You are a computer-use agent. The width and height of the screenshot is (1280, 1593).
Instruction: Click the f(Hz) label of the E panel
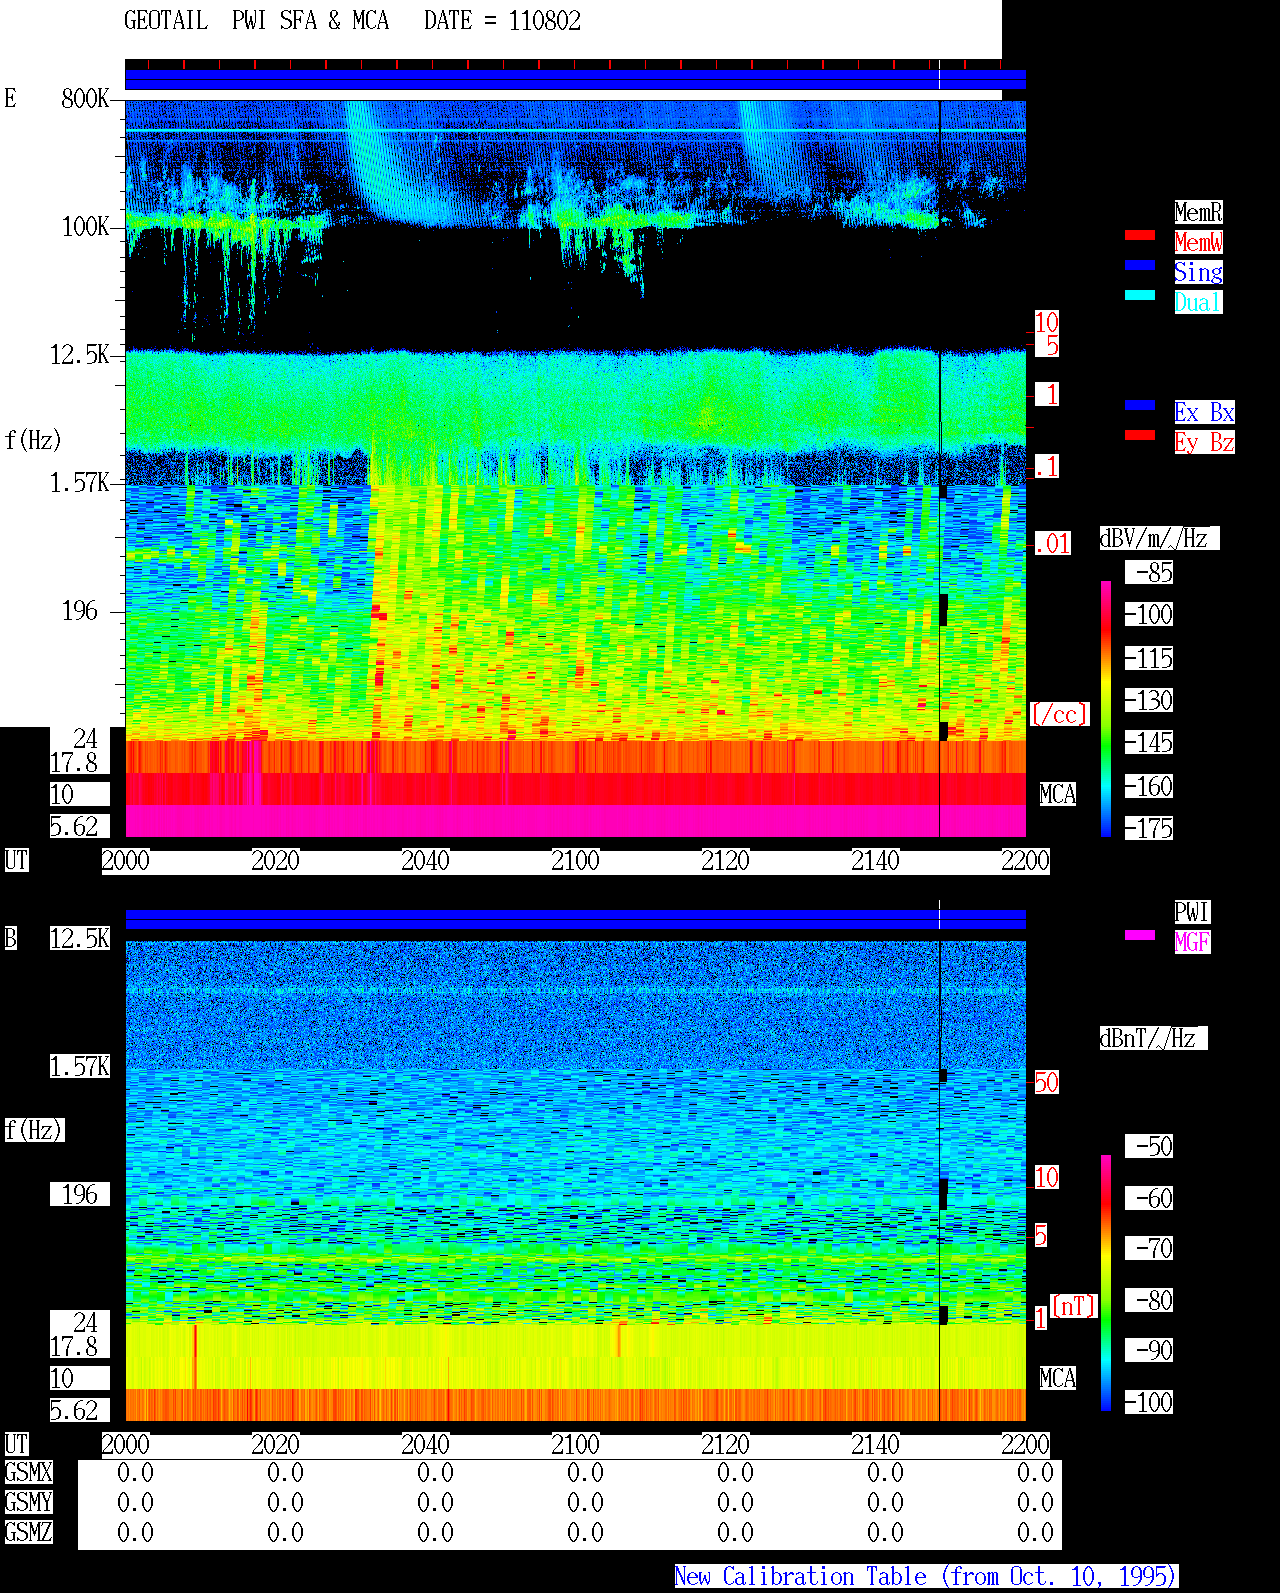tap(33, 440)
